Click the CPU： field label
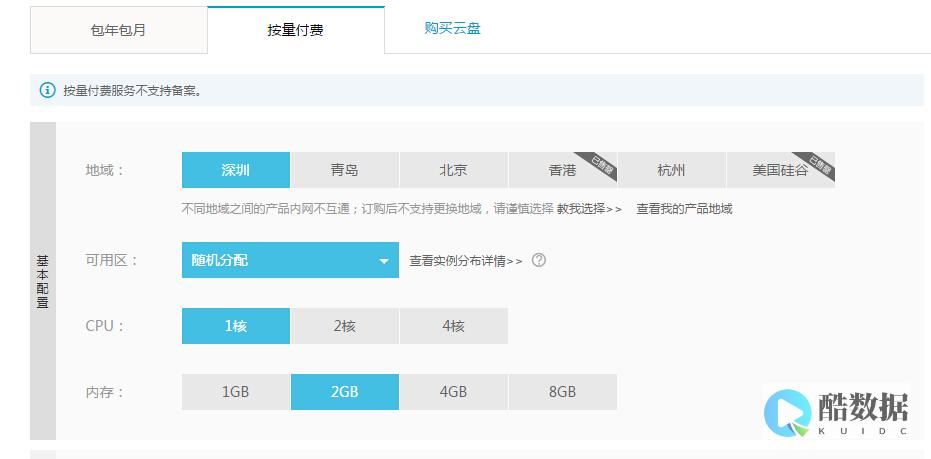The height and width of the screenshot is (459, 931). (x=105, y=326)
